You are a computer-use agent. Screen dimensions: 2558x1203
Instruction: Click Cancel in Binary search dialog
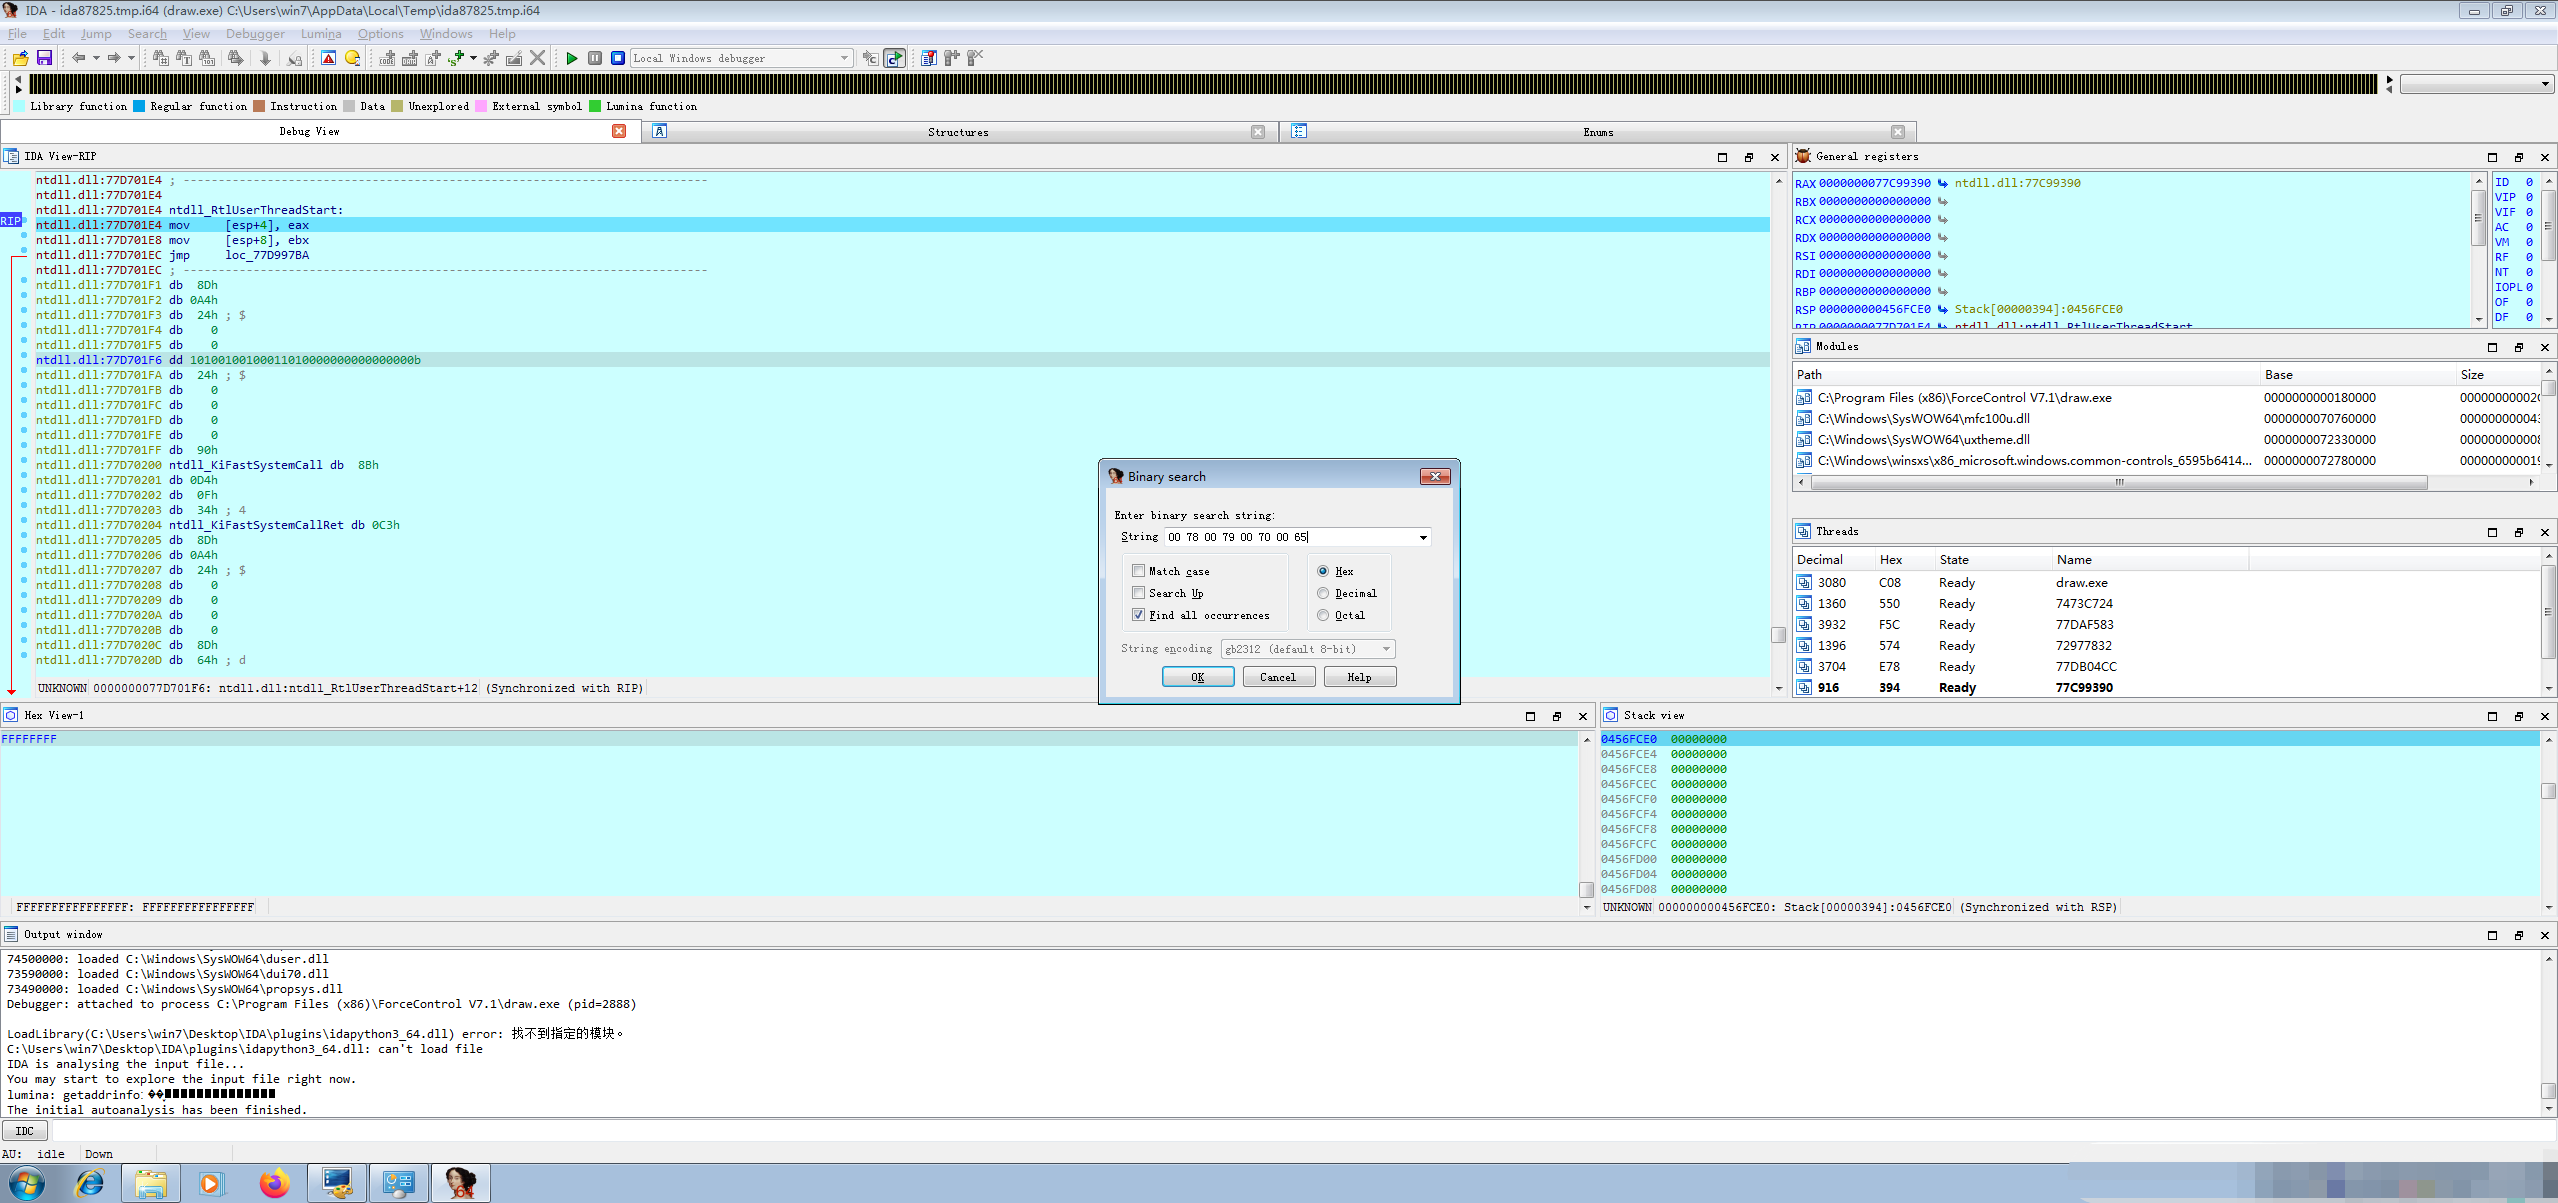click(1278, 677)
